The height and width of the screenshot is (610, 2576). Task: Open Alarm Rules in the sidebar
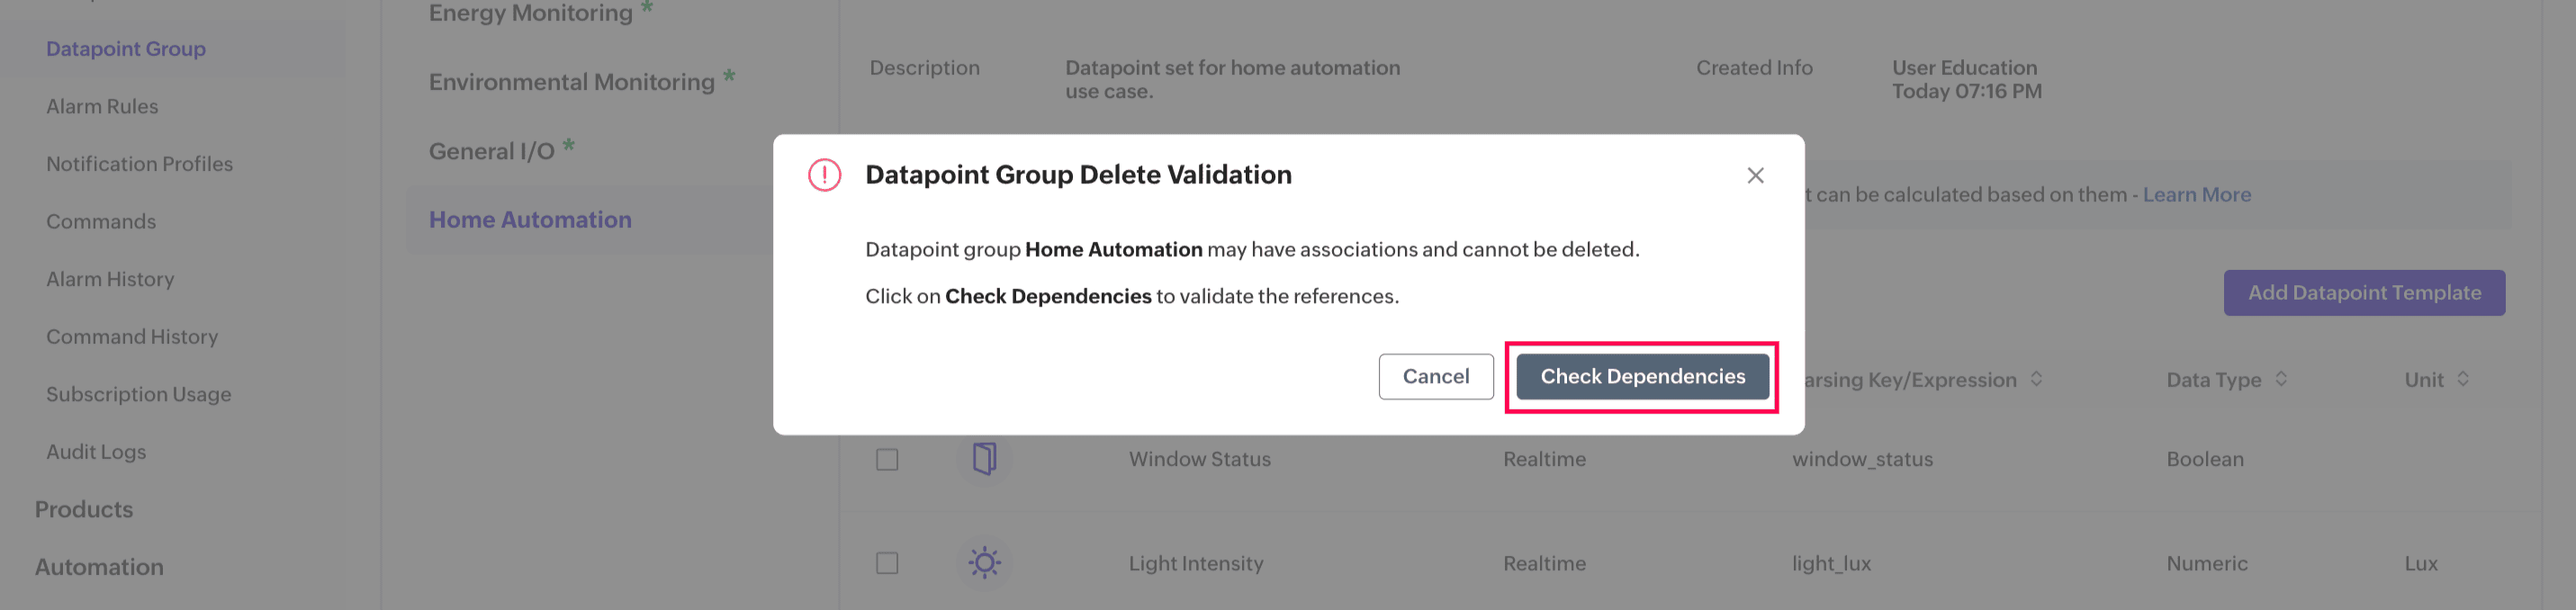pyautogui.click(x=102, y=106)
